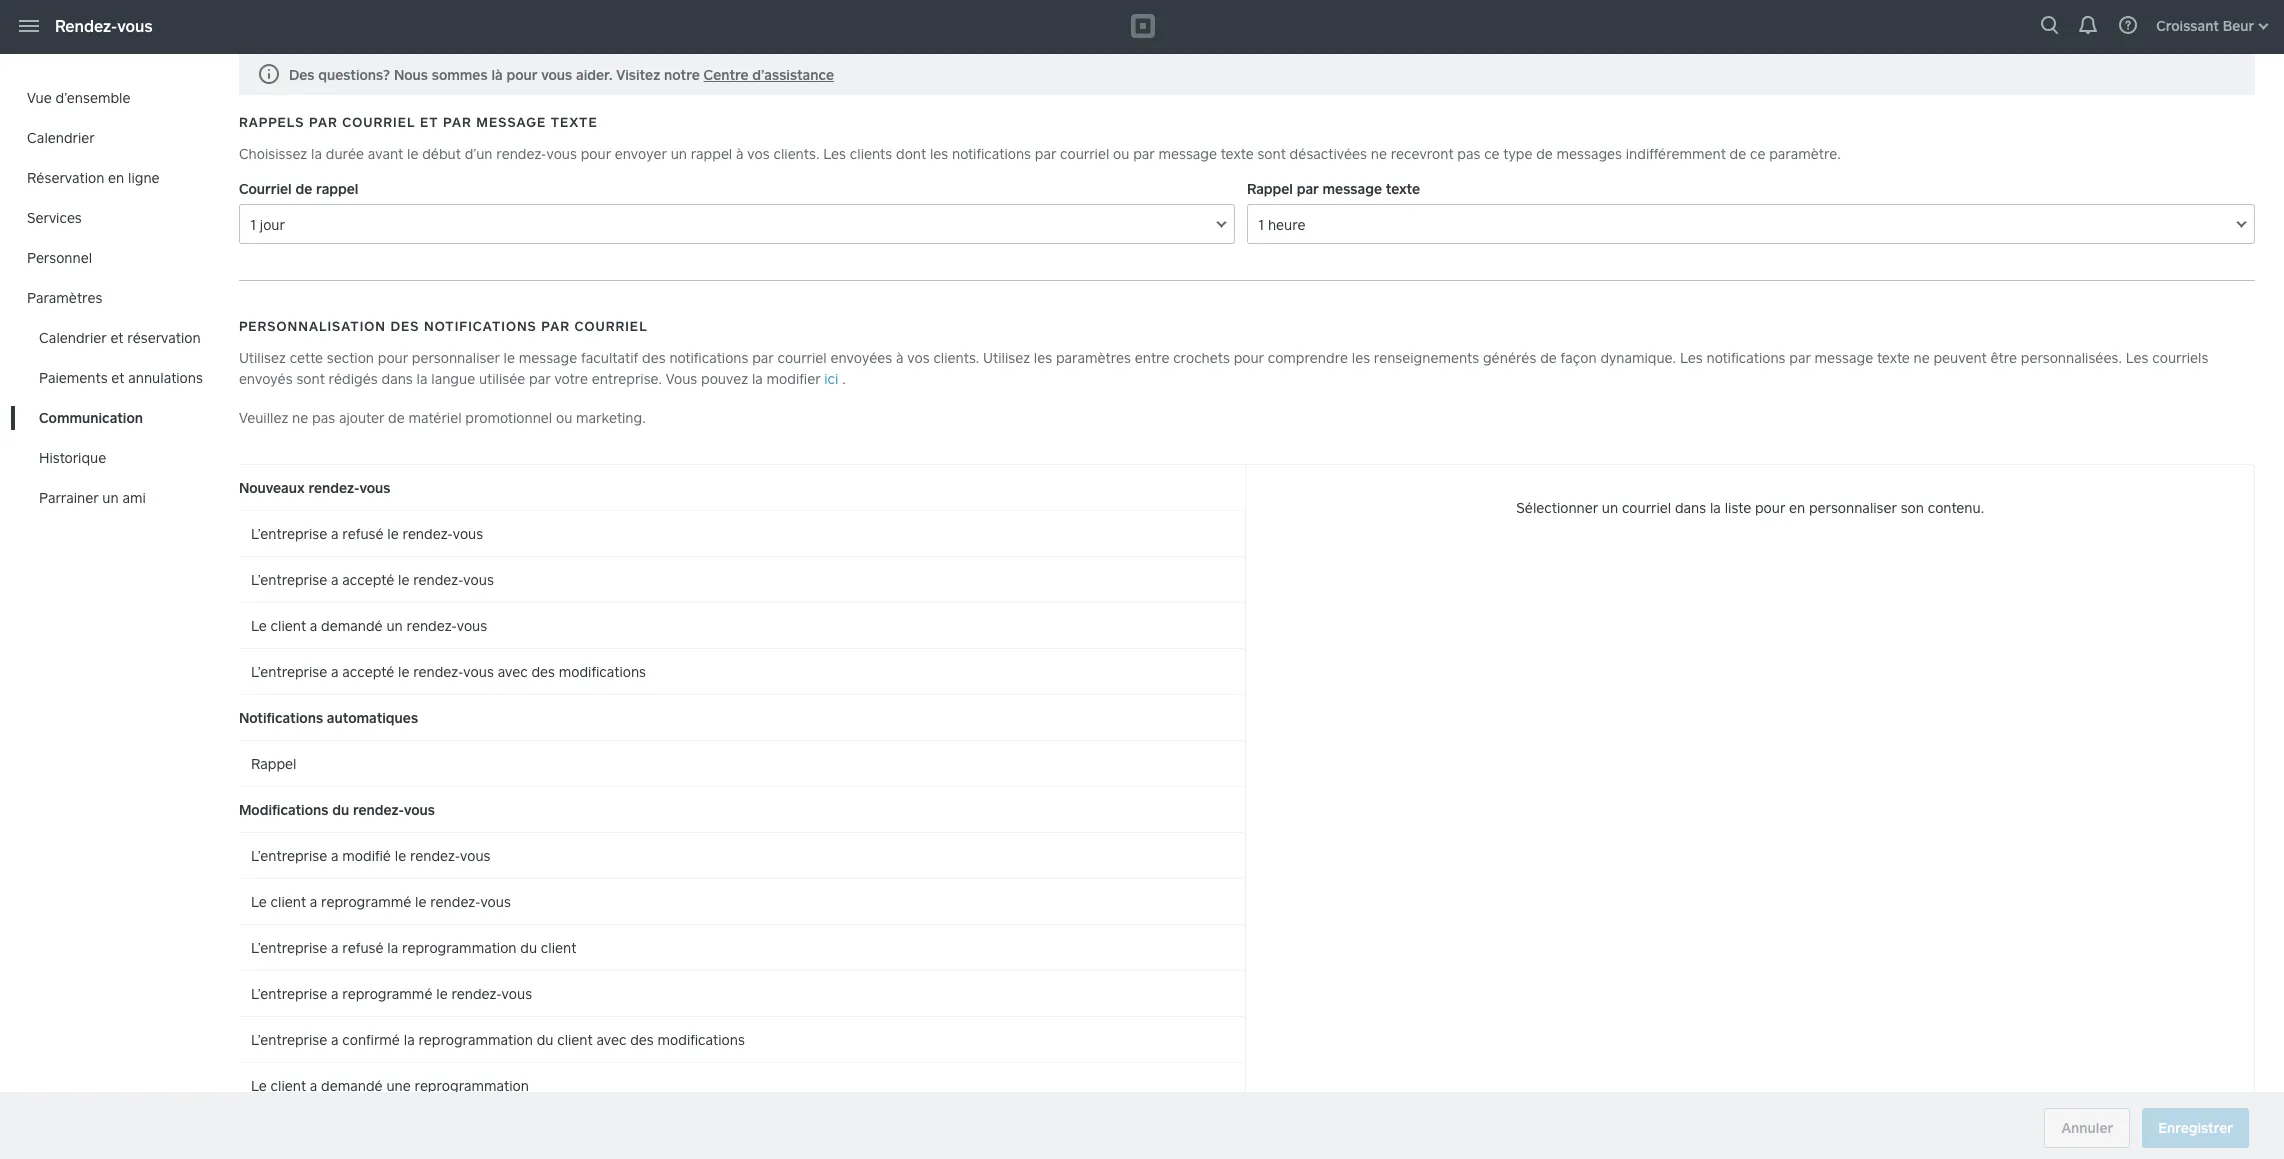Expand the Croissant Beur account menu
This screenshot has width=2284, height=1159.
coord(2211,26)
